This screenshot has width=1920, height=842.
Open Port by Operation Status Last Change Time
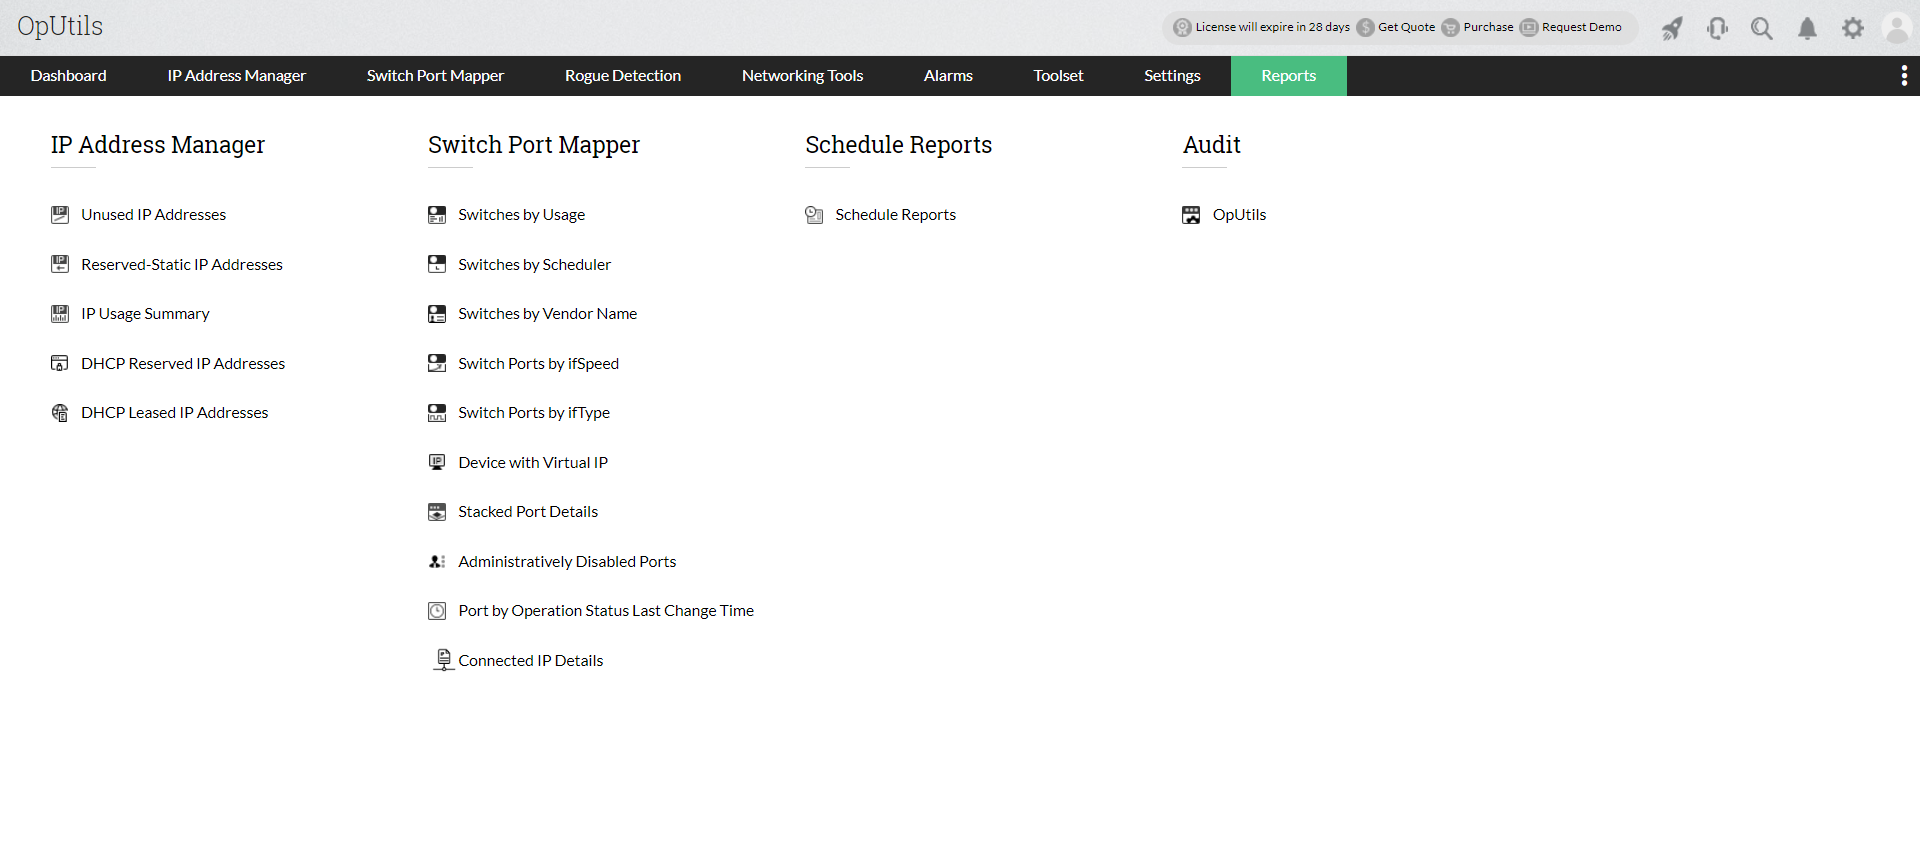click(x=606, y=611)
